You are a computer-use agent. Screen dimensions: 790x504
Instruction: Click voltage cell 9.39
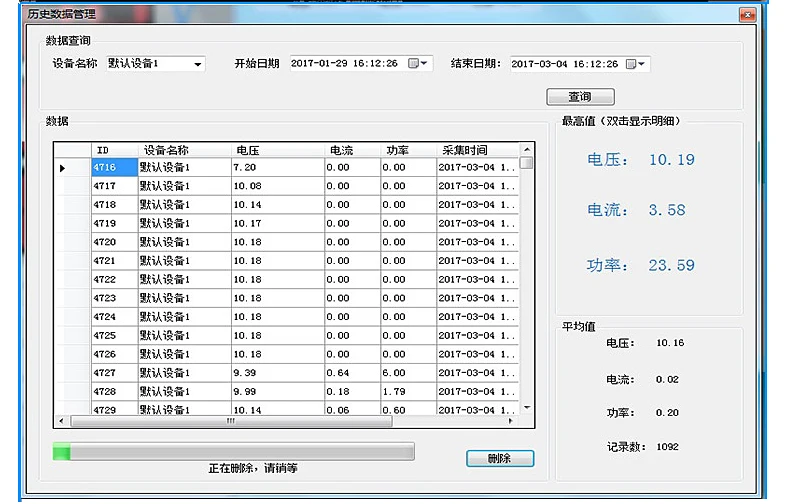tap(278, 372)
